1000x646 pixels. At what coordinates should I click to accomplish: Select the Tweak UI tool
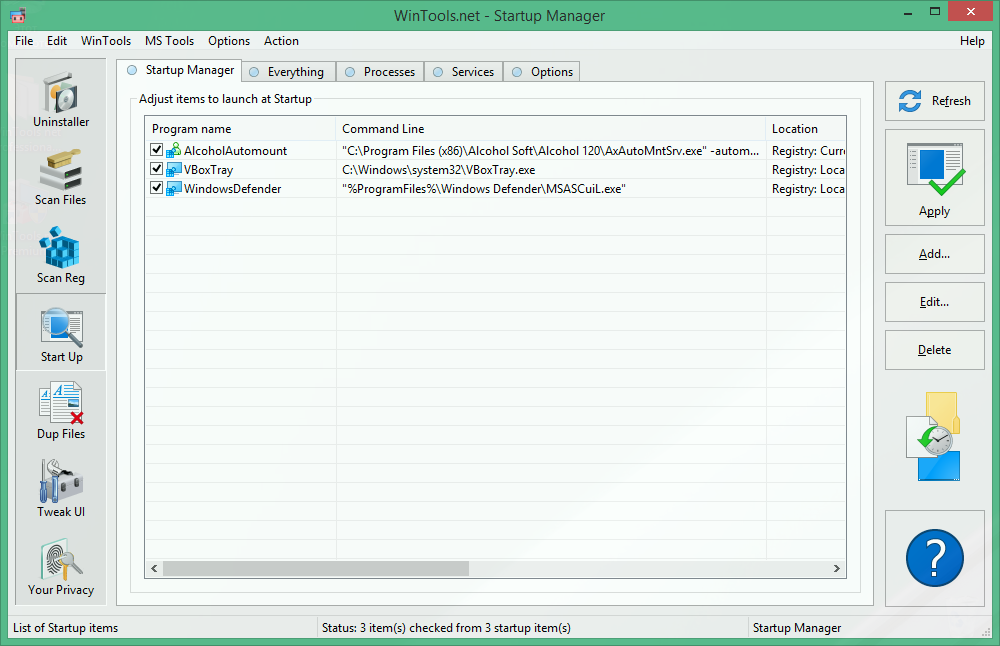pyautogui.click(x=60, y=487)
